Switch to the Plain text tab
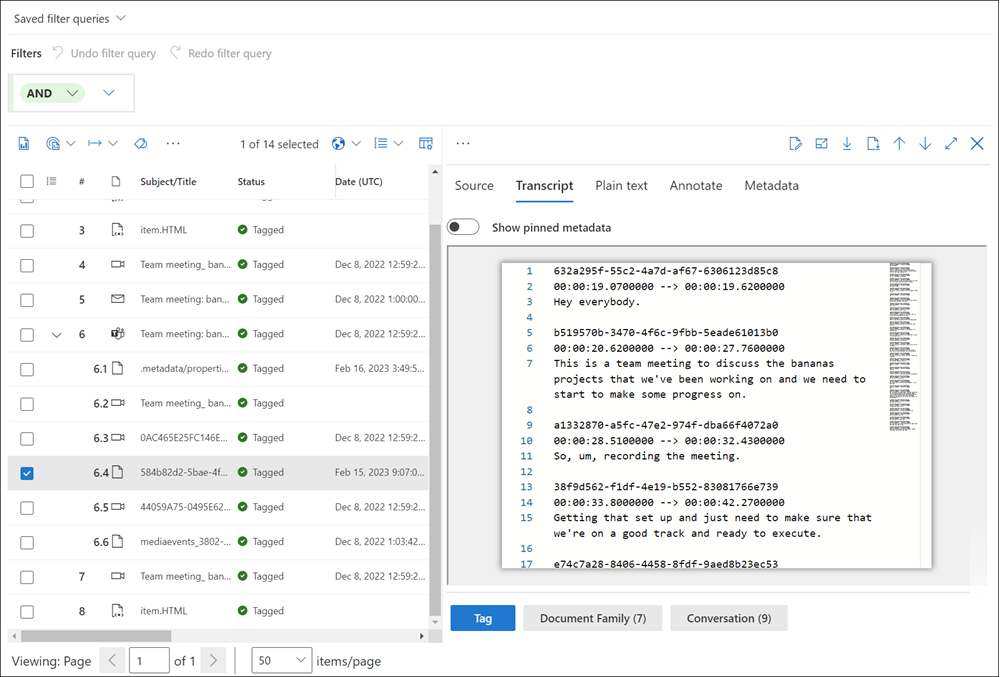This screenshot has height=677, width=1000. pos(620,185)
